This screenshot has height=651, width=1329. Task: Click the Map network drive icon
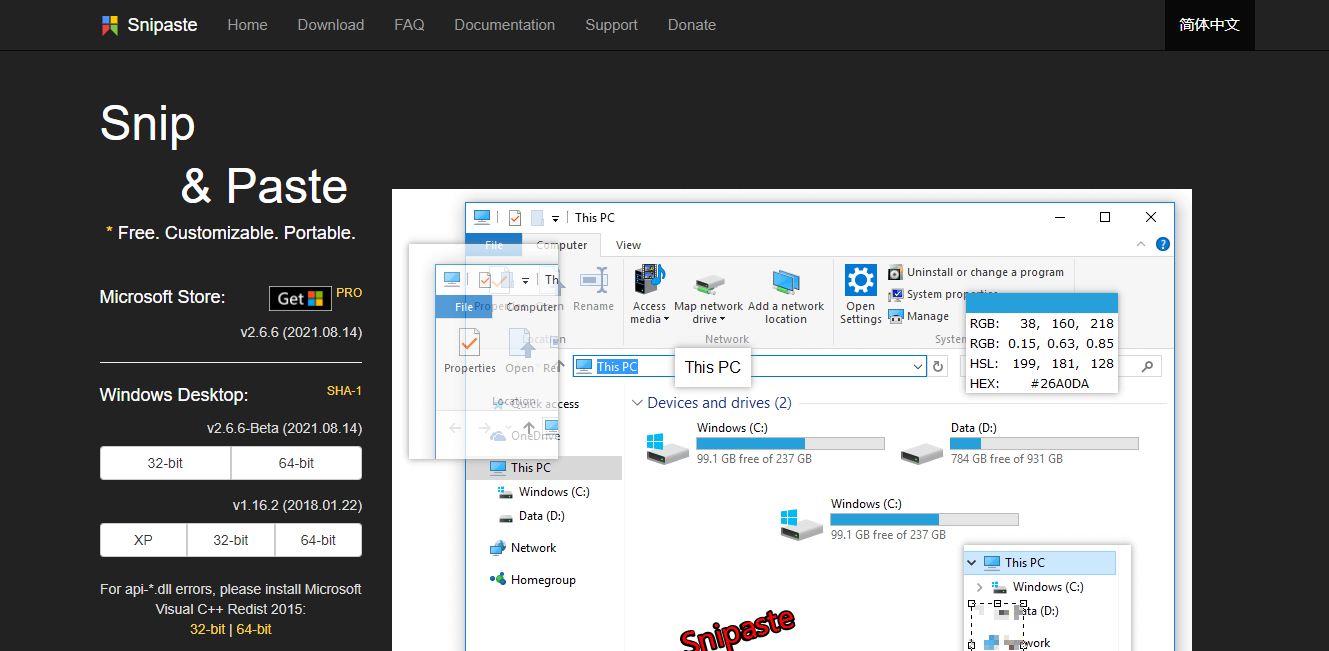708,283
